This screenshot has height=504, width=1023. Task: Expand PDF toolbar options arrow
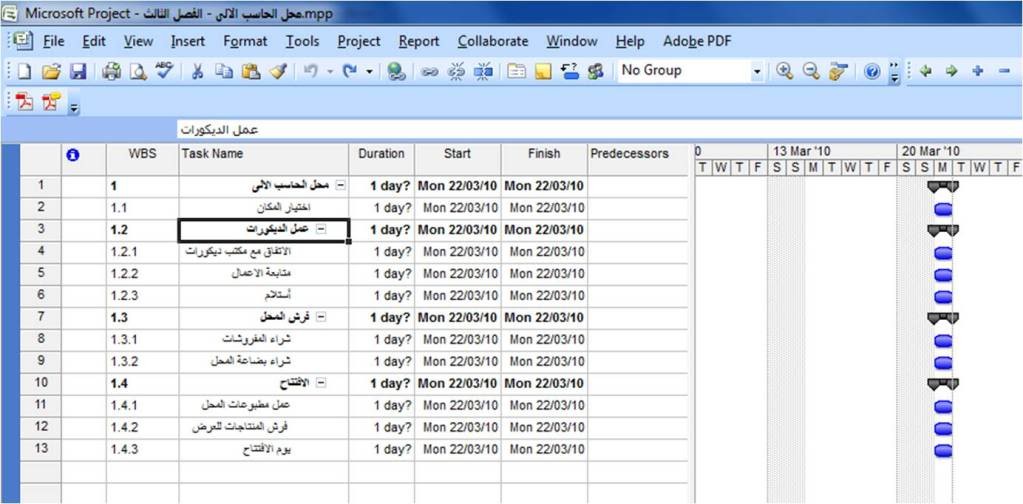click(74, 107)
